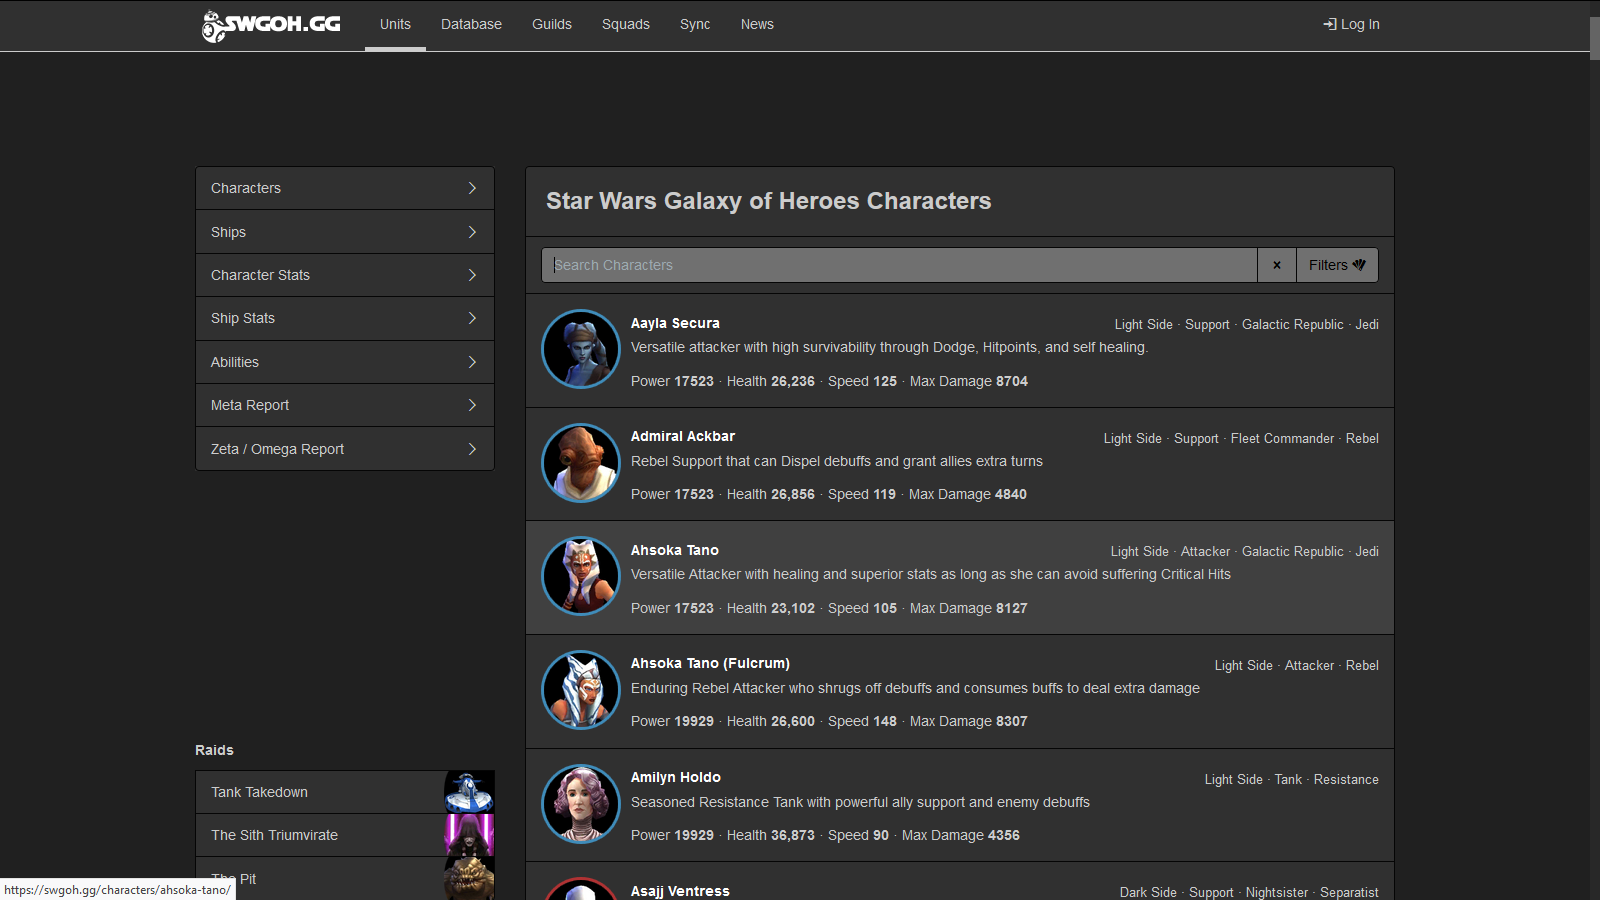
Task: Expand the Ship Stats chevron
Action: pos(472,318)
